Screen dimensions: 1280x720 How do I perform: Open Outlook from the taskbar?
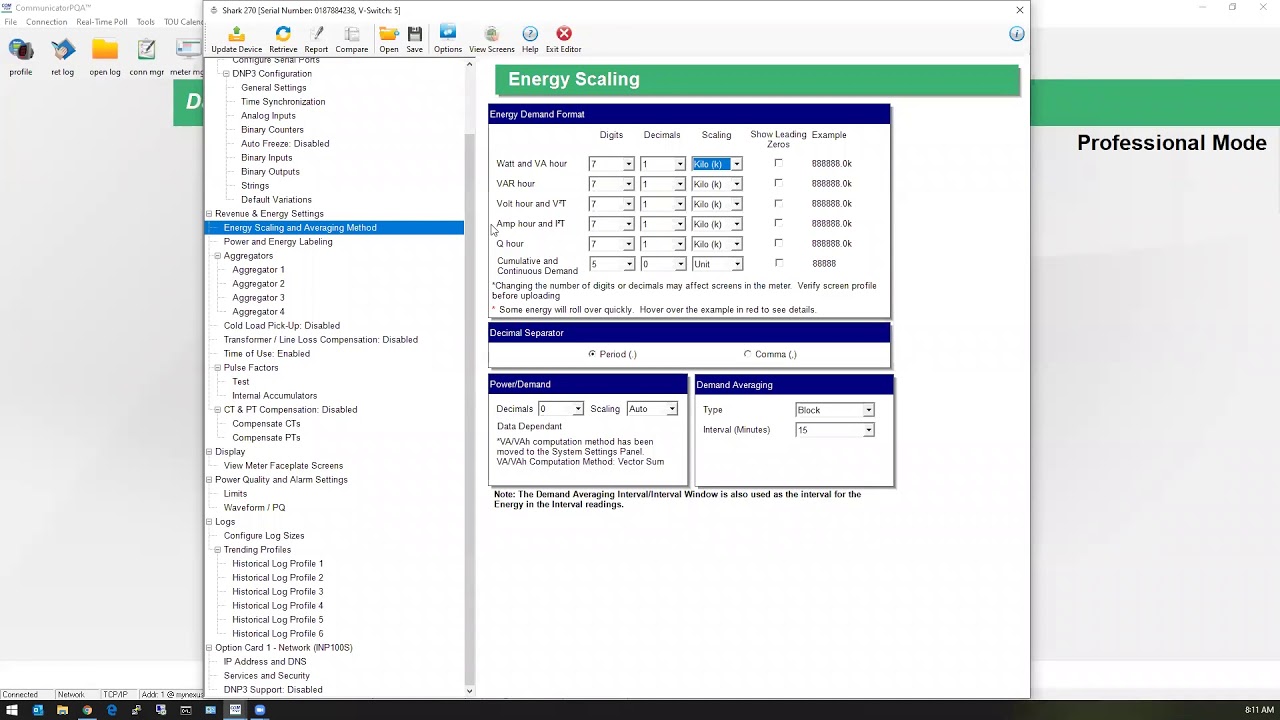click(38, 710)
